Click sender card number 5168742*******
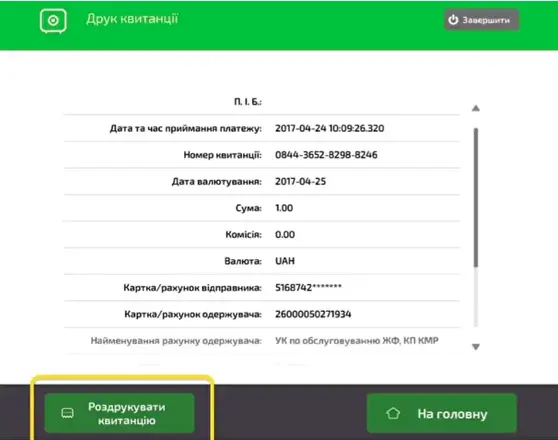 pyautogui.click(x=308, y=287)
